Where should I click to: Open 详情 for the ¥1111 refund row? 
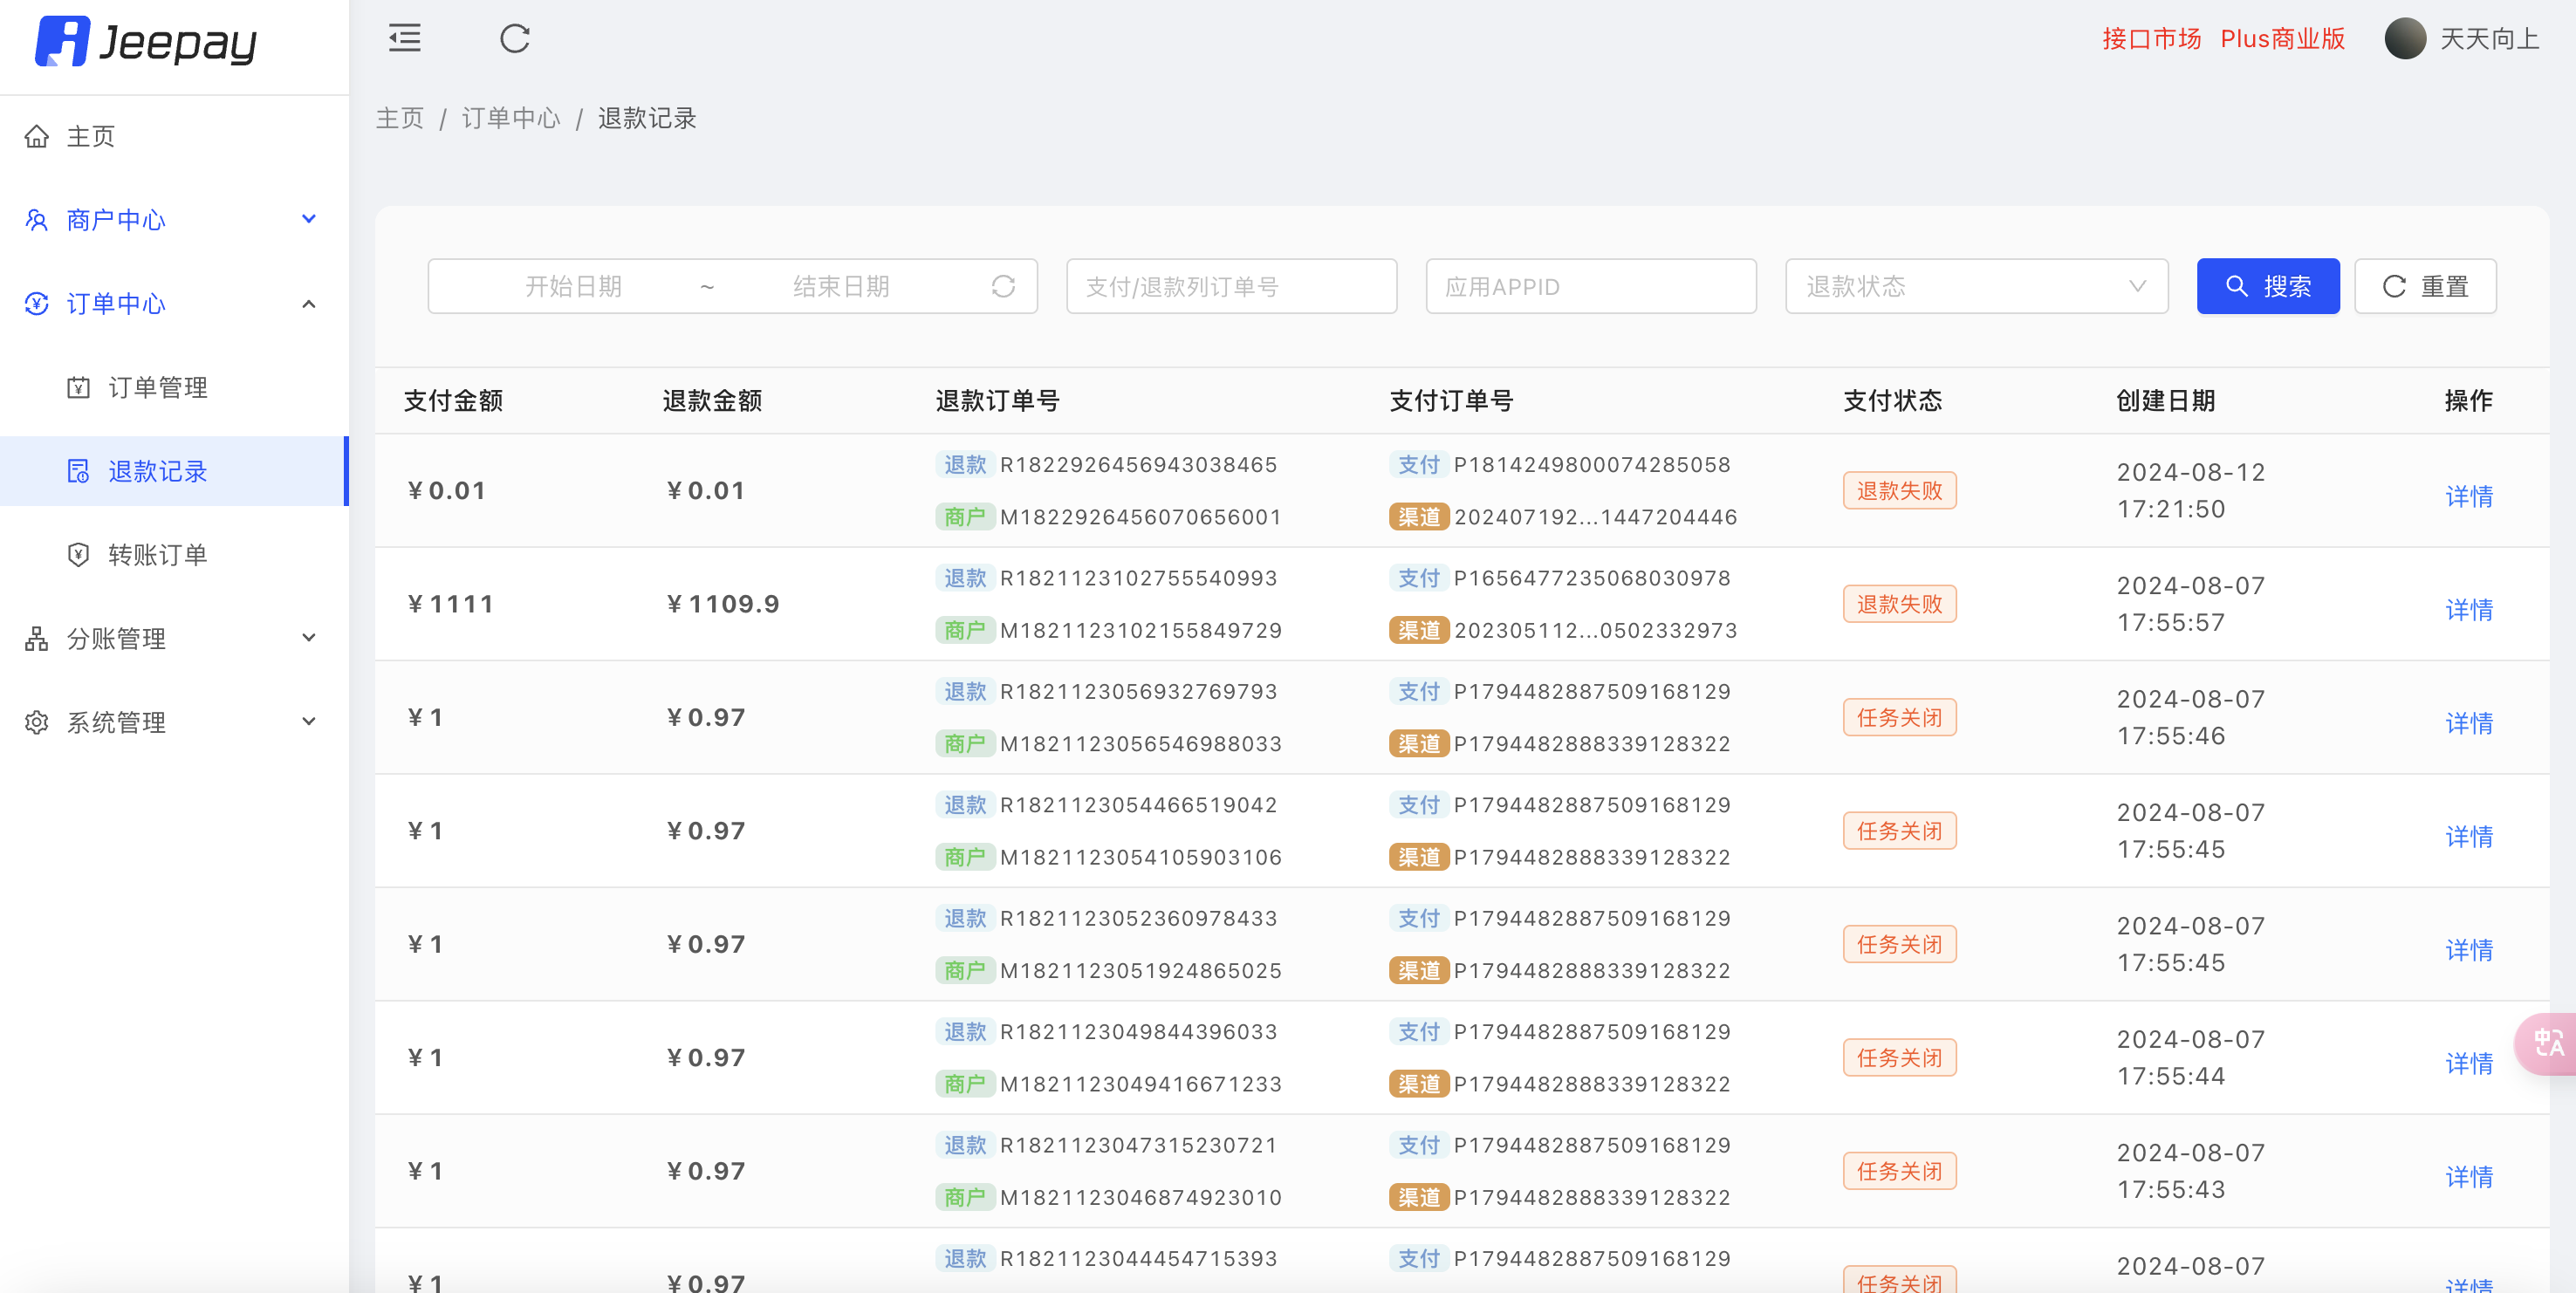(2467, 609)
